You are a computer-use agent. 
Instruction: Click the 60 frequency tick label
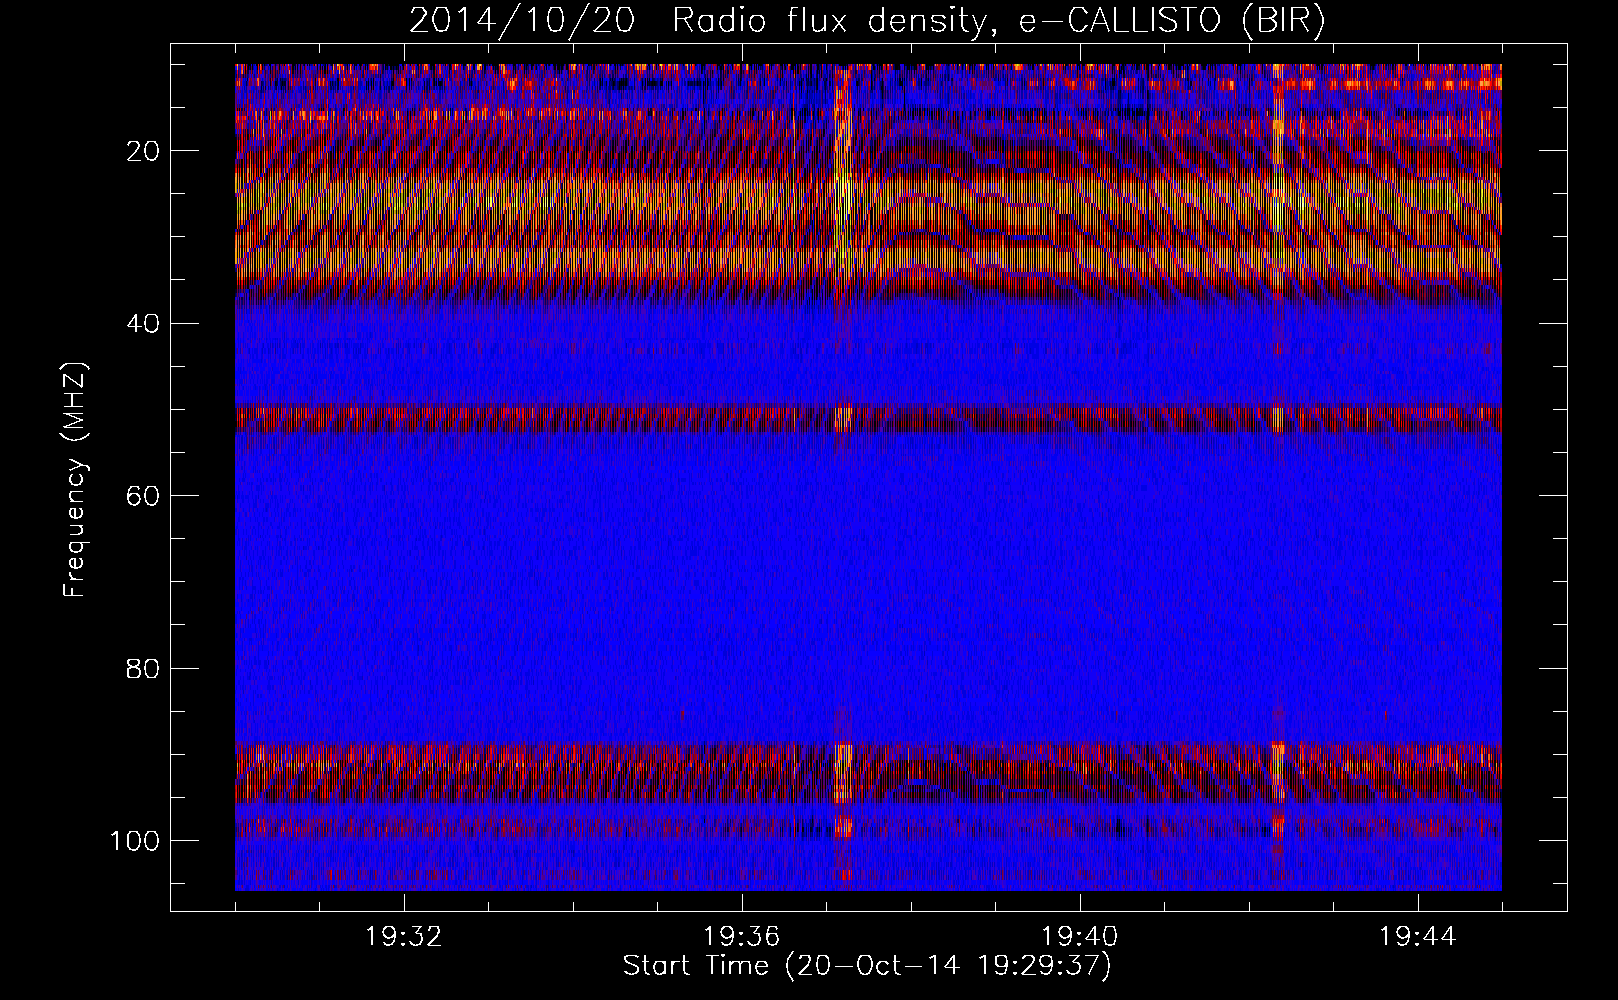tap(145, 496)
